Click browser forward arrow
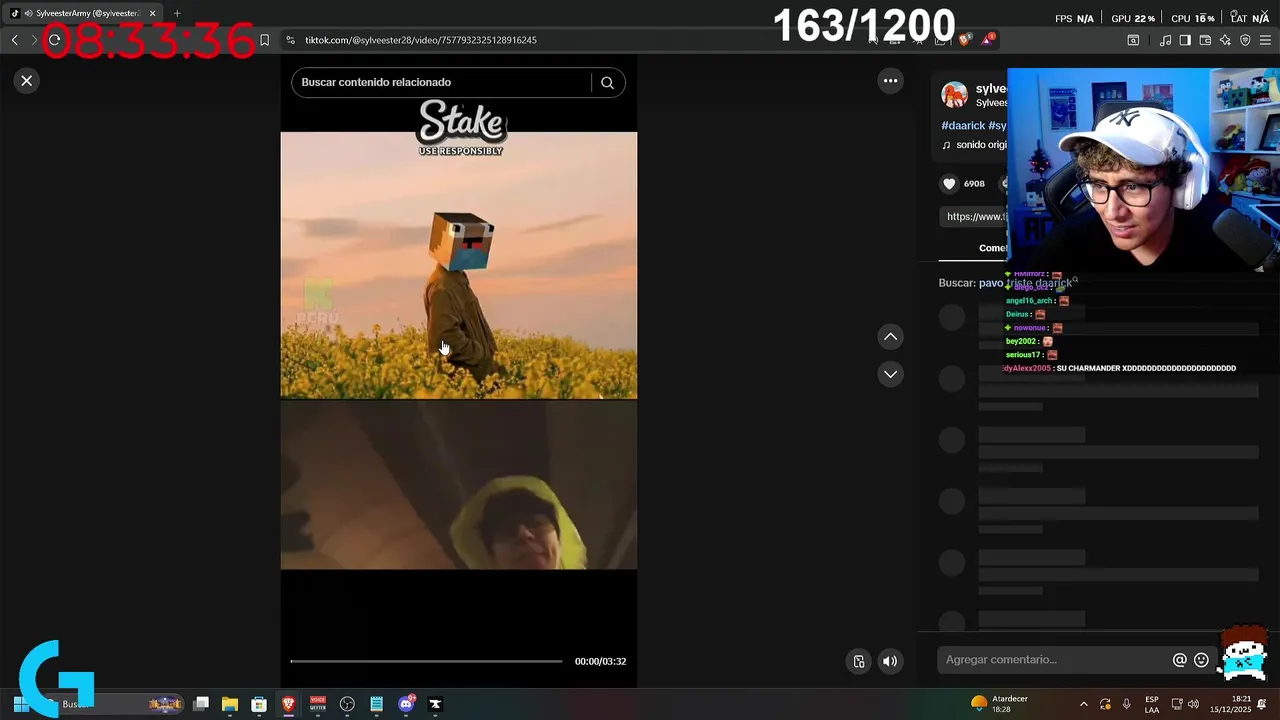This screenshot has width=1280, height=720. pos(33,40)
